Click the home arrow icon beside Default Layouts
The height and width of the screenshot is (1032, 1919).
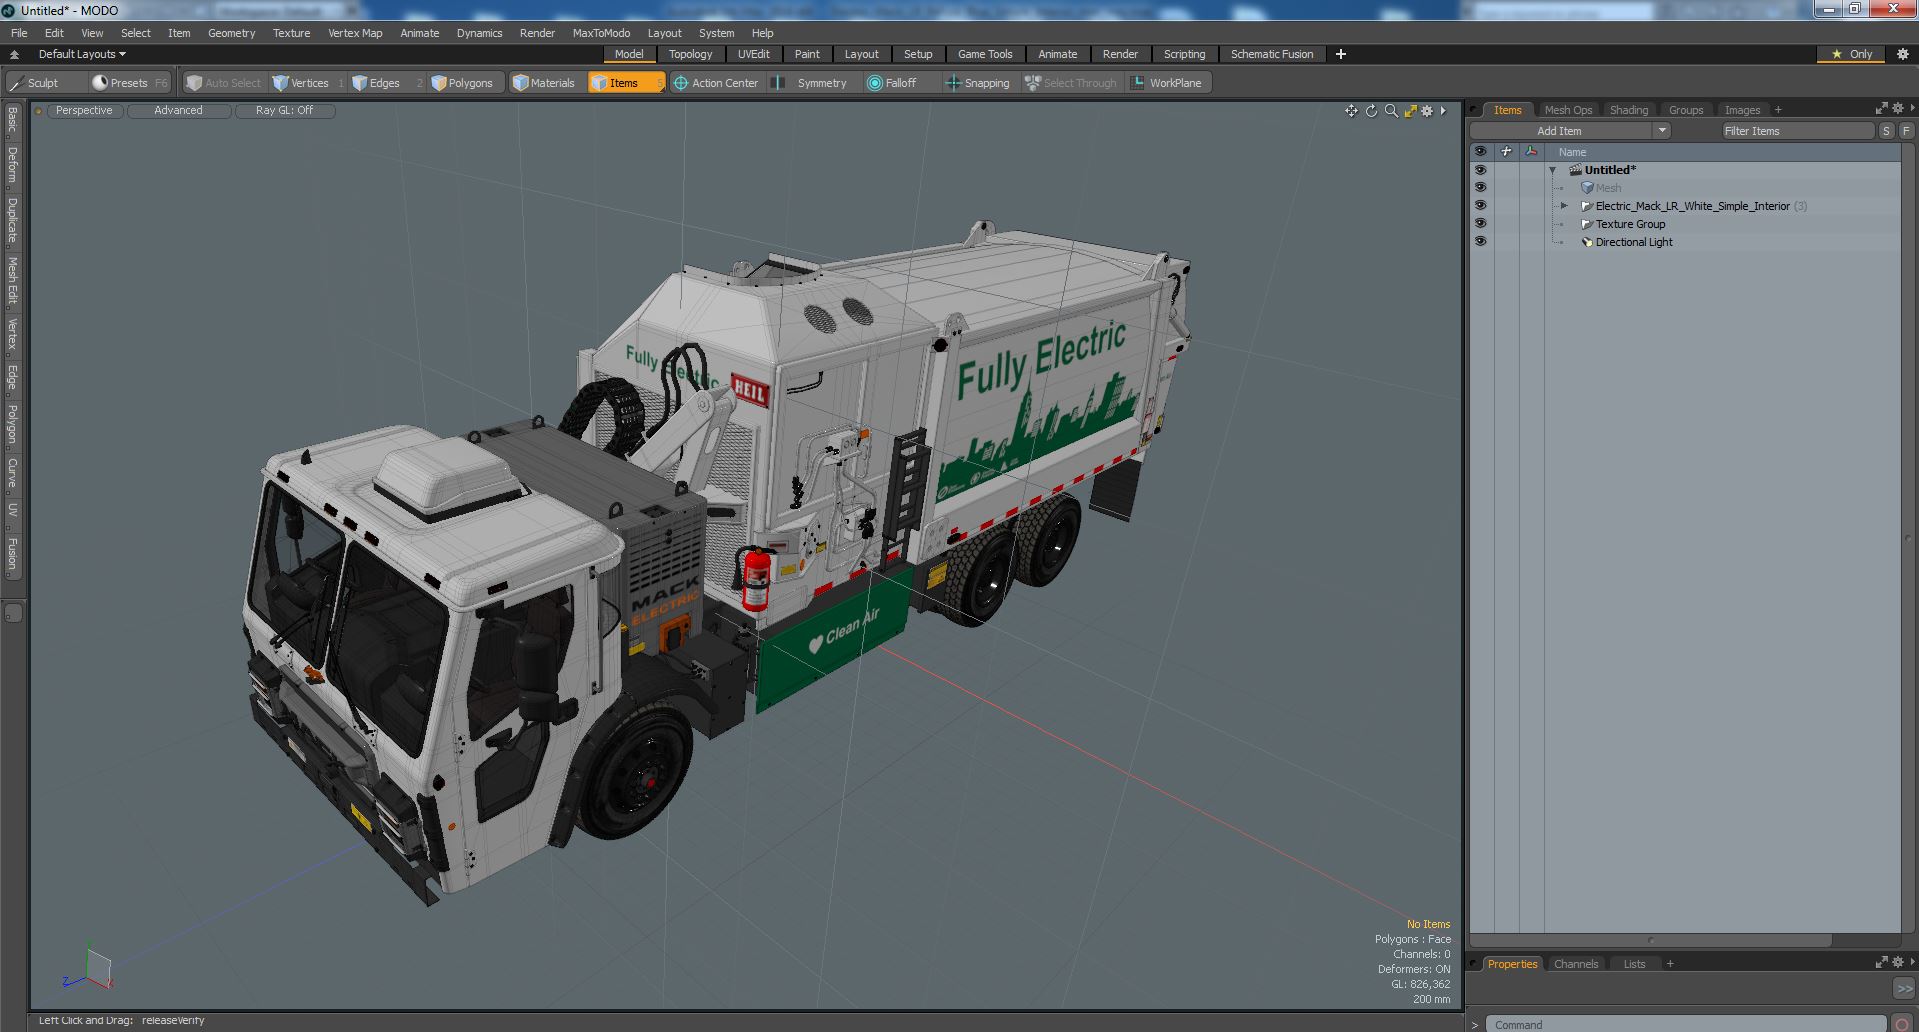click(x=14, y=54)
